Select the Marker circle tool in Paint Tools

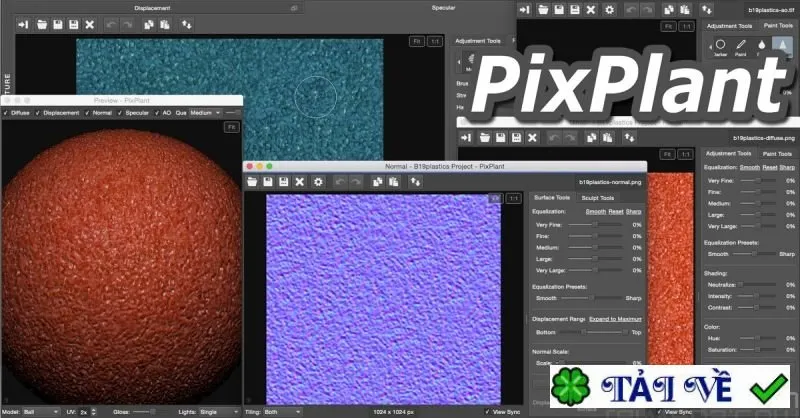point(720,44)
